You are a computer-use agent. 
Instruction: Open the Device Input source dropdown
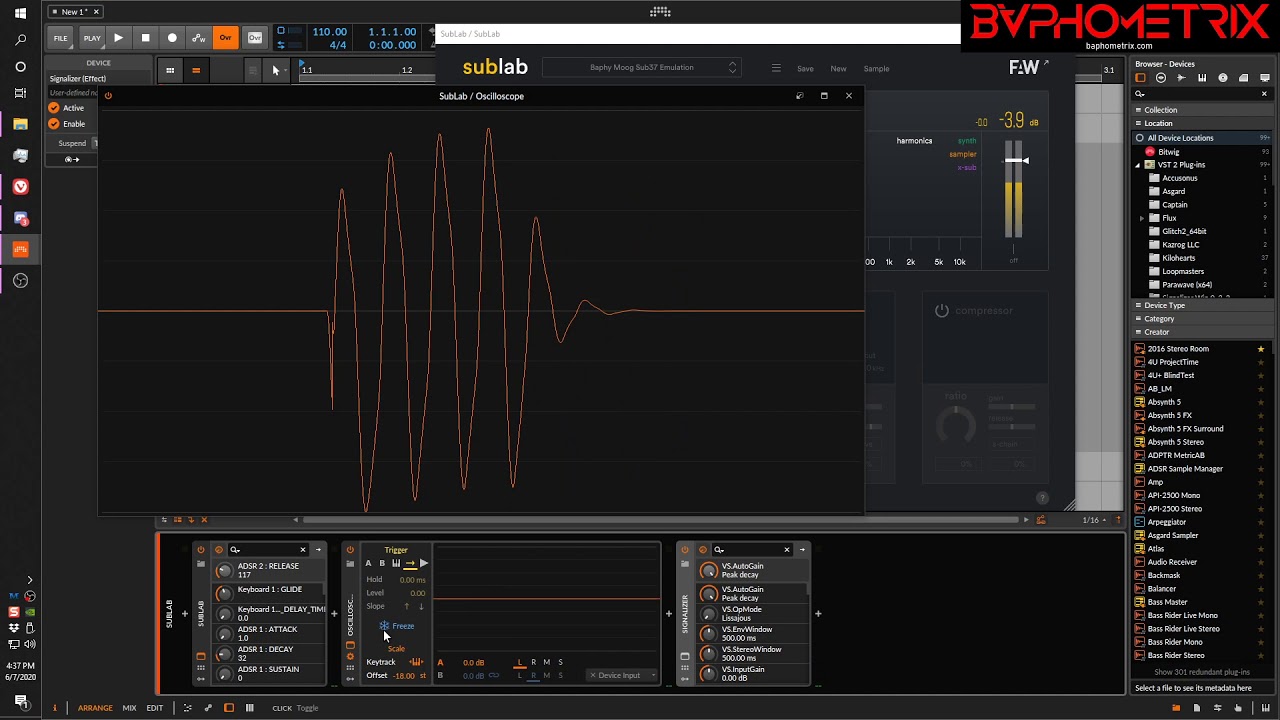coord(621,675)
